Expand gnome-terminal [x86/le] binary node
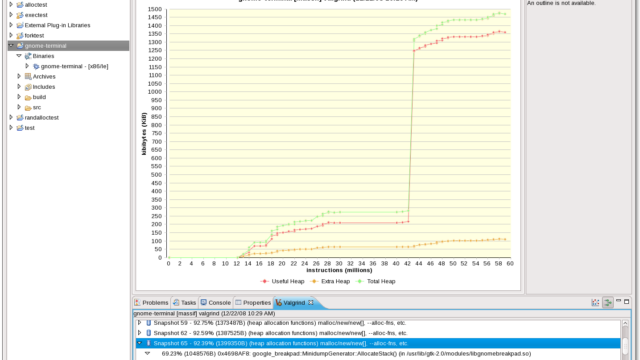 27,66
